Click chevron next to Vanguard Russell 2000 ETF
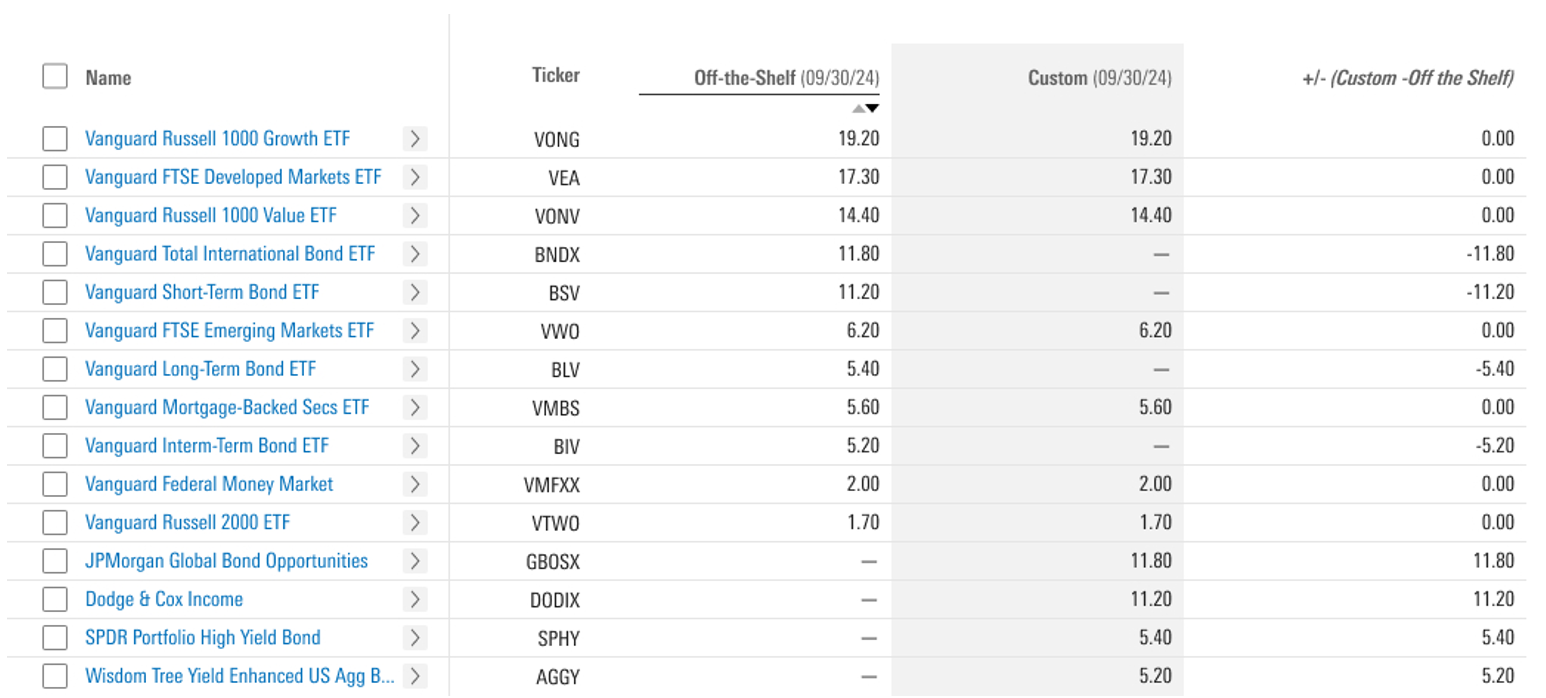The width and height of the screenshot is (1546, 698). pyautogui.click(x=415, y=523)
